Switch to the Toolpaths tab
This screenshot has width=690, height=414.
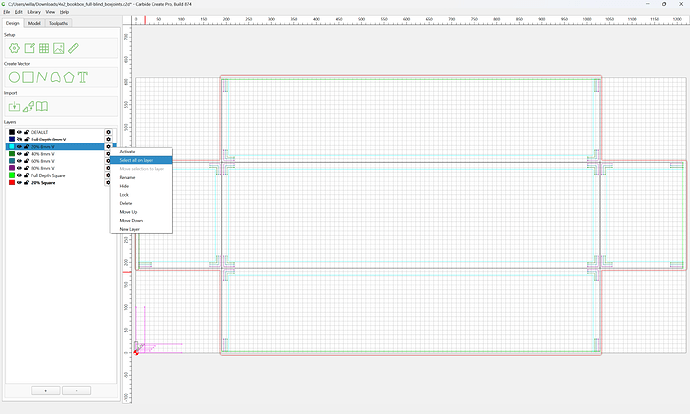[x=58, y=23]
